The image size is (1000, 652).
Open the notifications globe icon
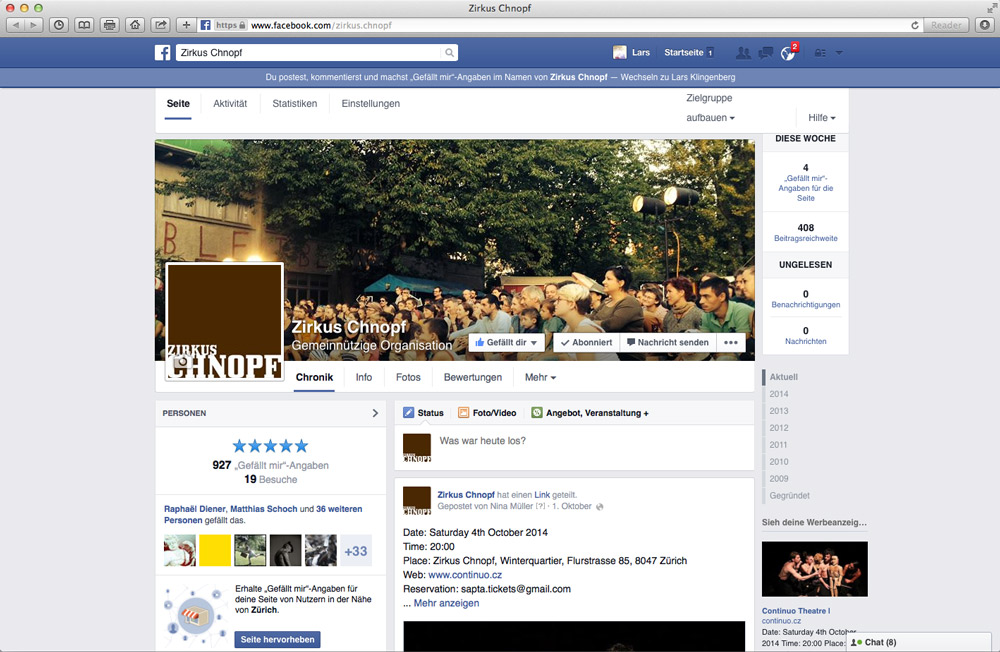coord(788,53)
